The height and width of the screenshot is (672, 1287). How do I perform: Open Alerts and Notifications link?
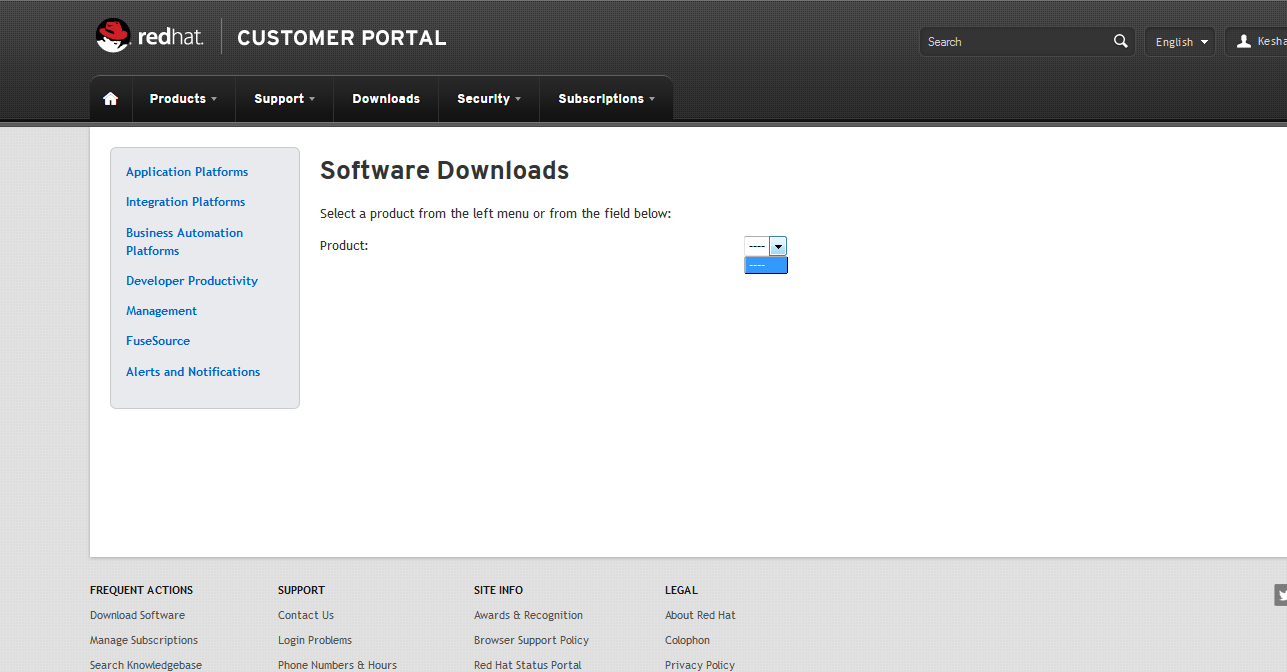coord(193,372)
